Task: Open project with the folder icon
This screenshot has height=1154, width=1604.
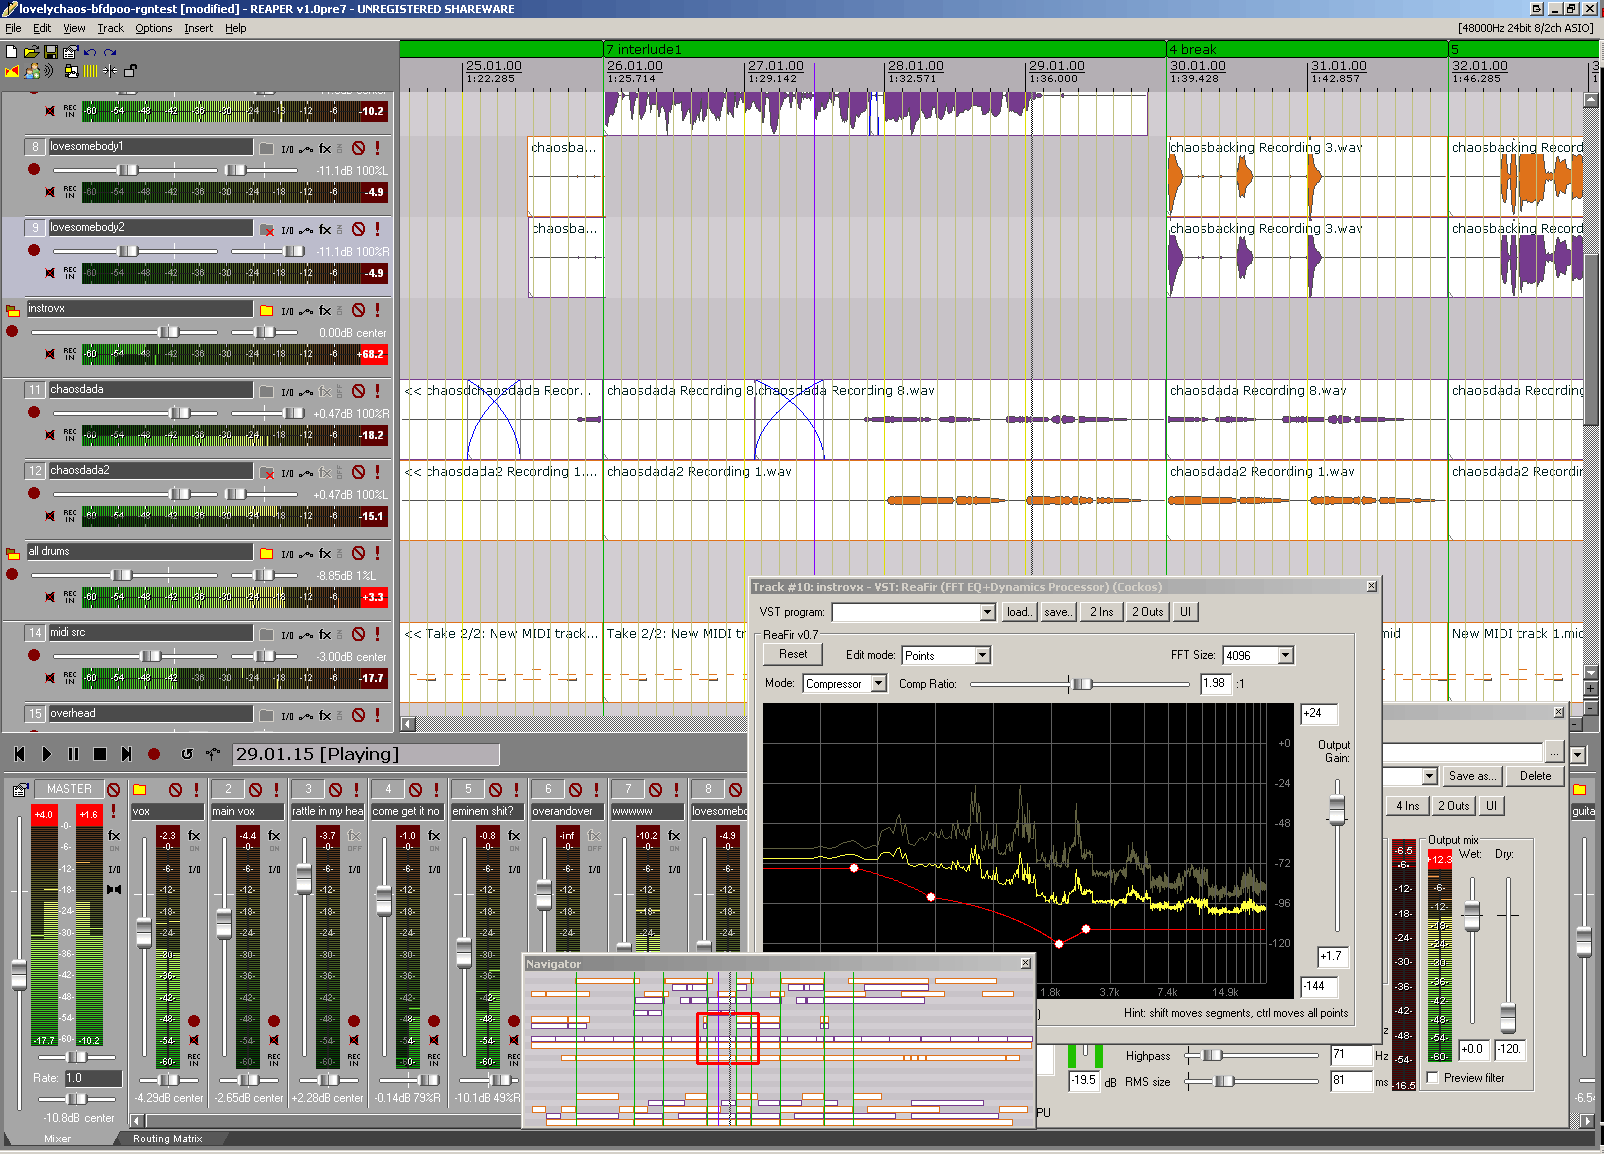Action: (31, 52)
